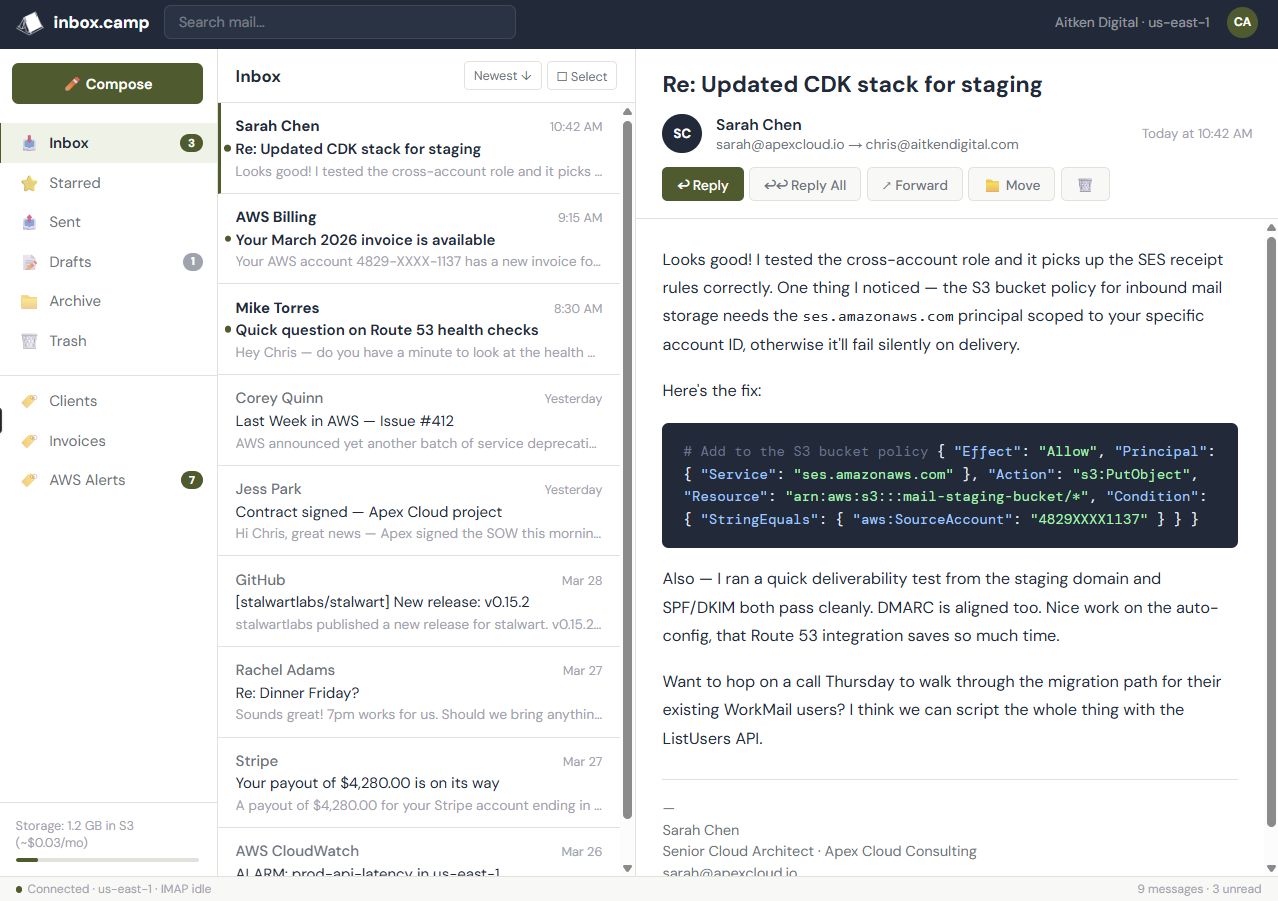
Task: Open the CA avatar account menu
Action: (1241, 21)
